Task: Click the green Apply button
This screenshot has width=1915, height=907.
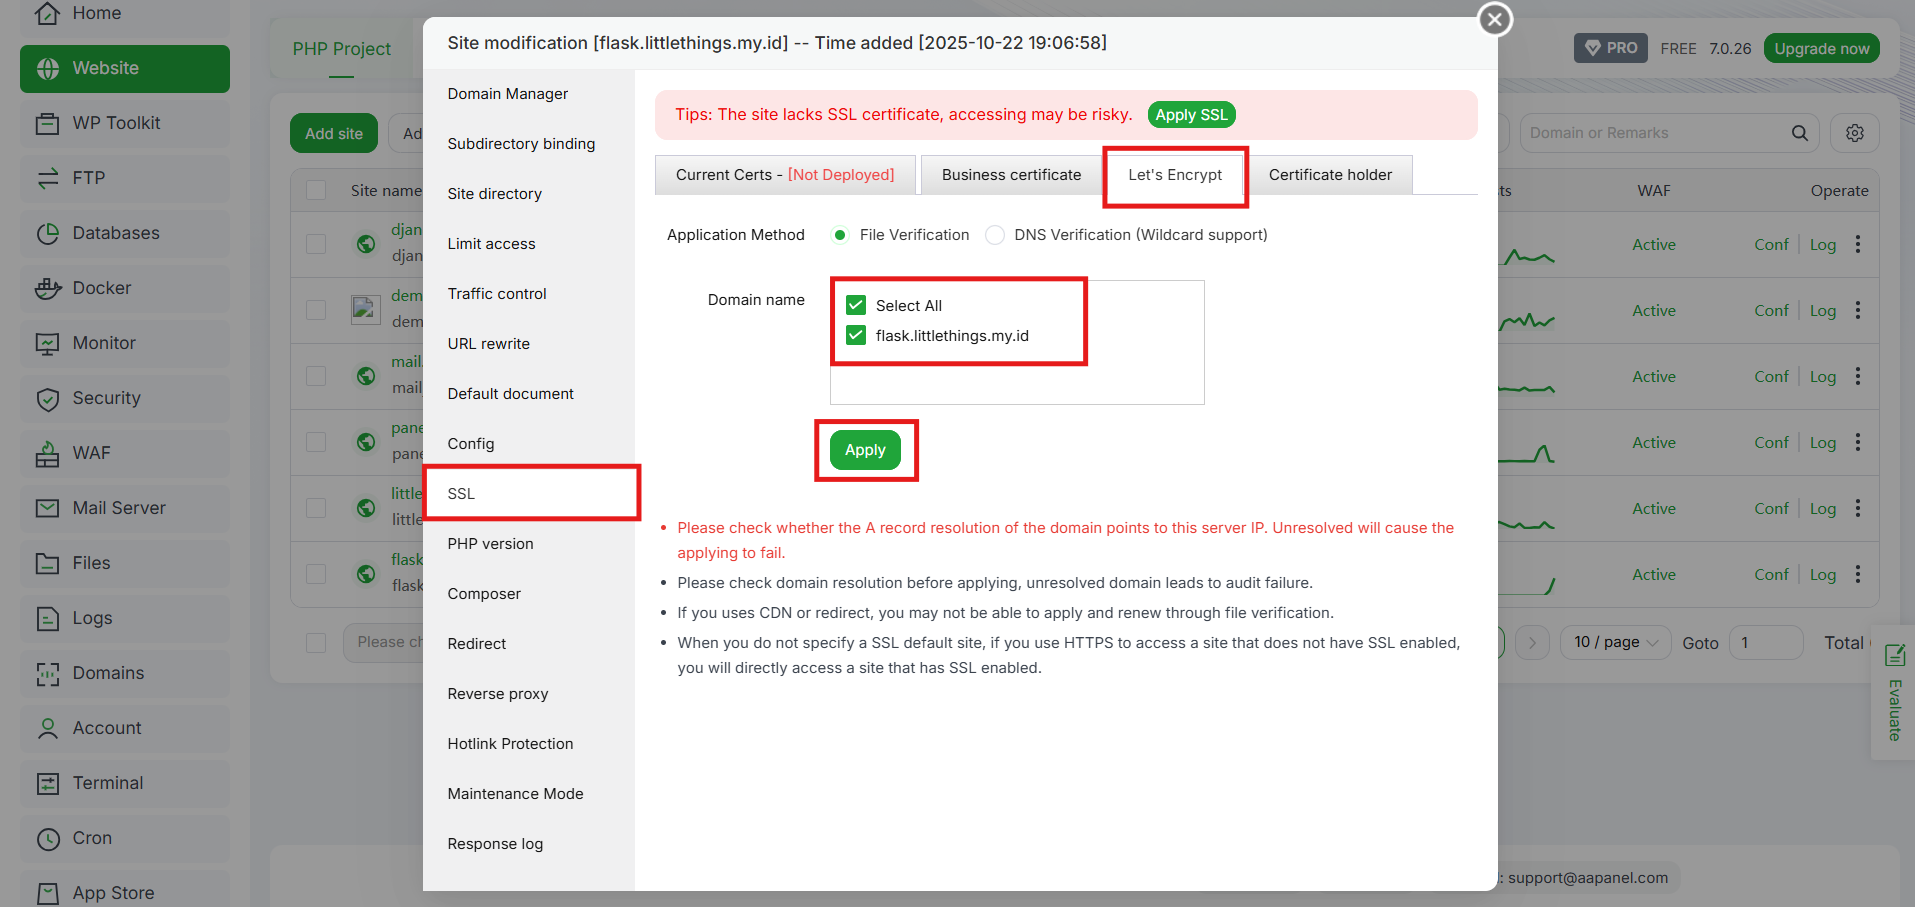Action: (865, 450)
